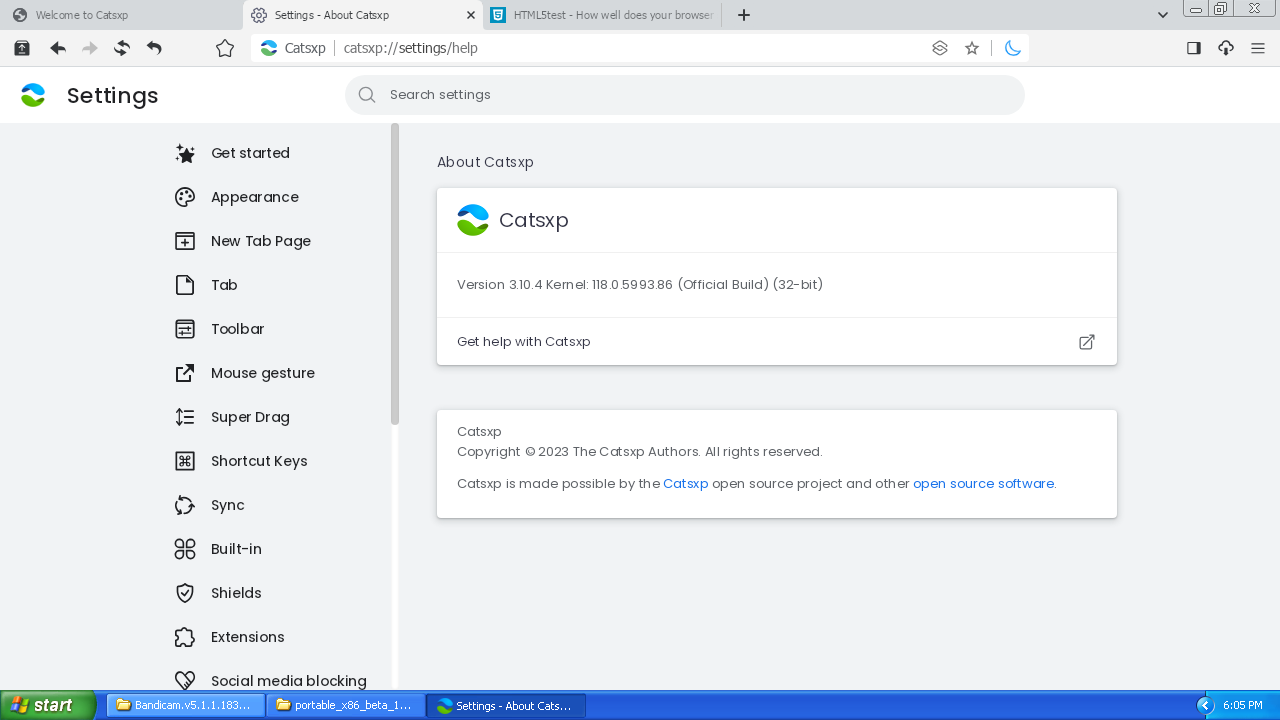Click the Shields checkmark icon
Image resolution: width=1280 pixels, height=720 pixels.
[185, 593]
